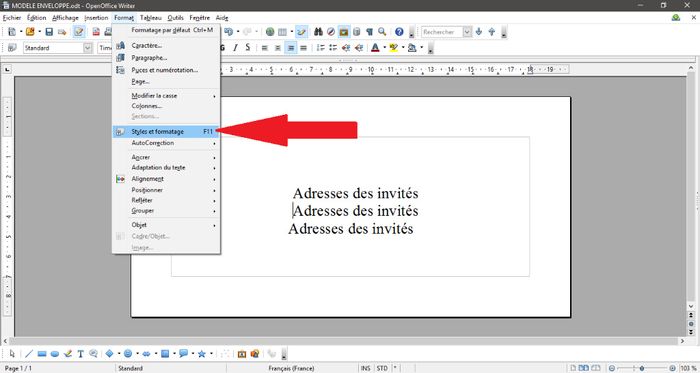This screenshot has height=373, width=700.
Task: Click the Navigator compass icon
Action: (331, 32)
